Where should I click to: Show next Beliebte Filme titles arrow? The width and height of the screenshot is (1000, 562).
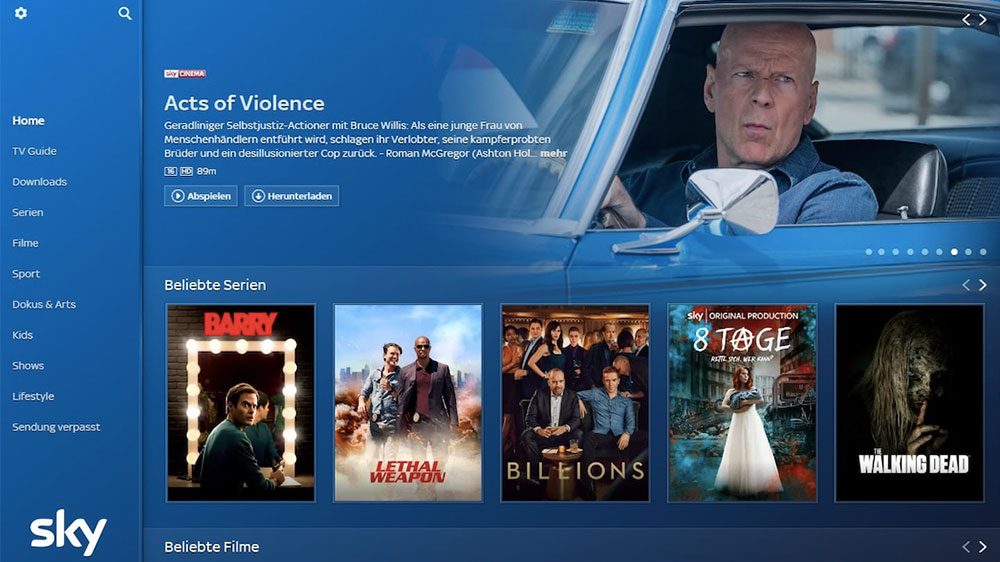pos(983,547)
